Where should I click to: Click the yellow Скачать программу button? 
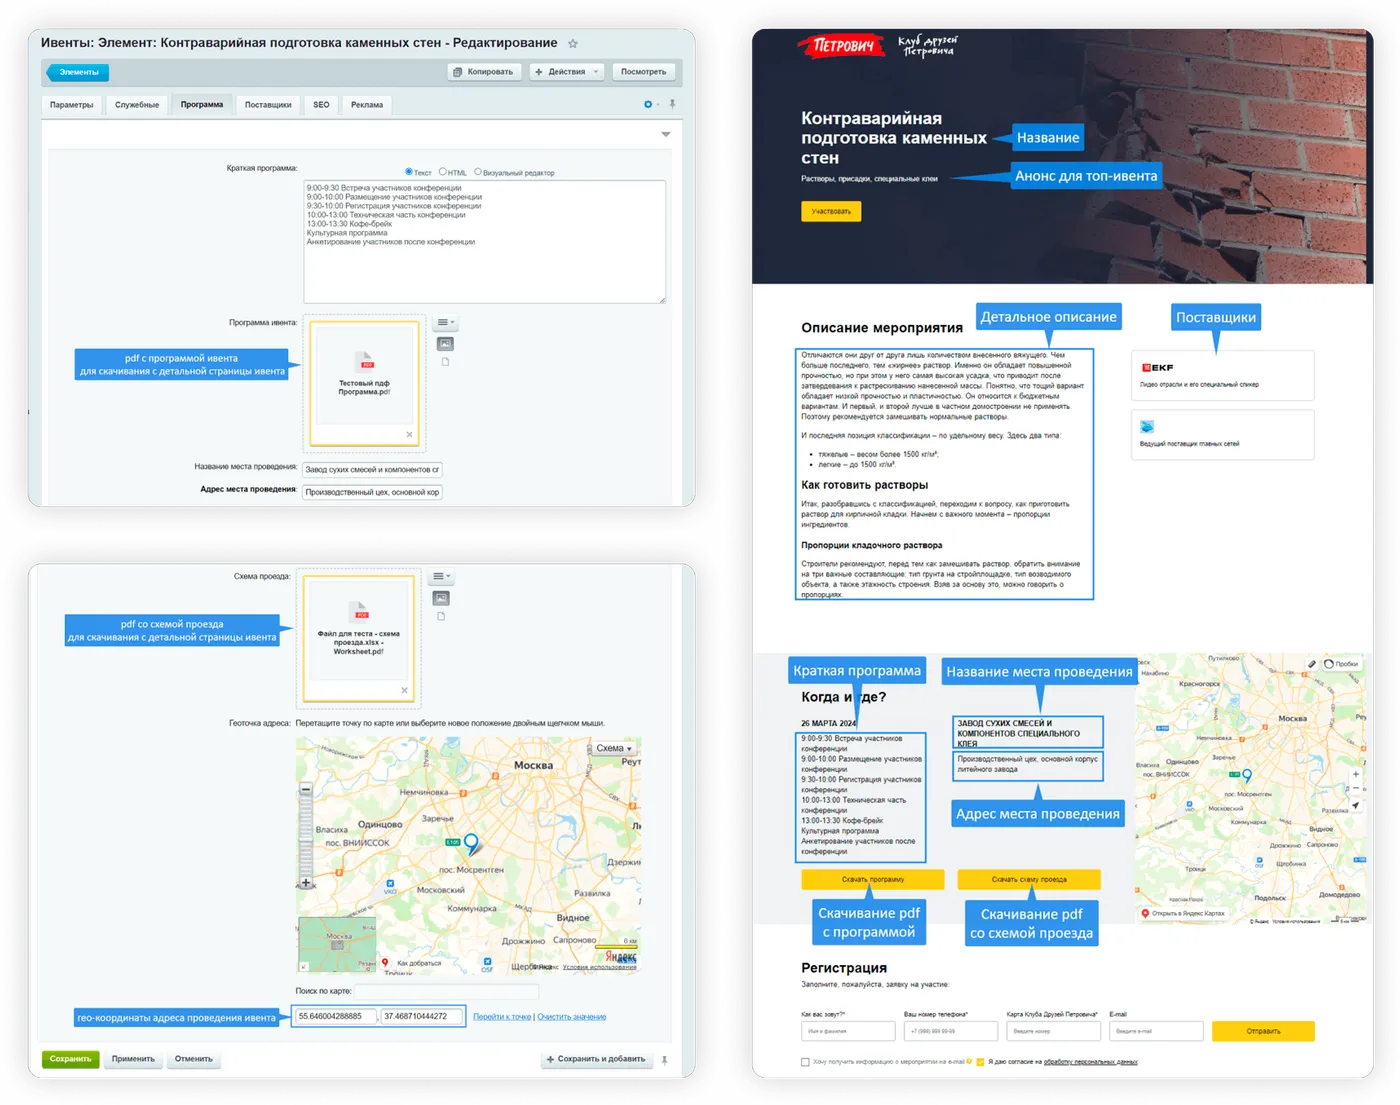(873, 880)
